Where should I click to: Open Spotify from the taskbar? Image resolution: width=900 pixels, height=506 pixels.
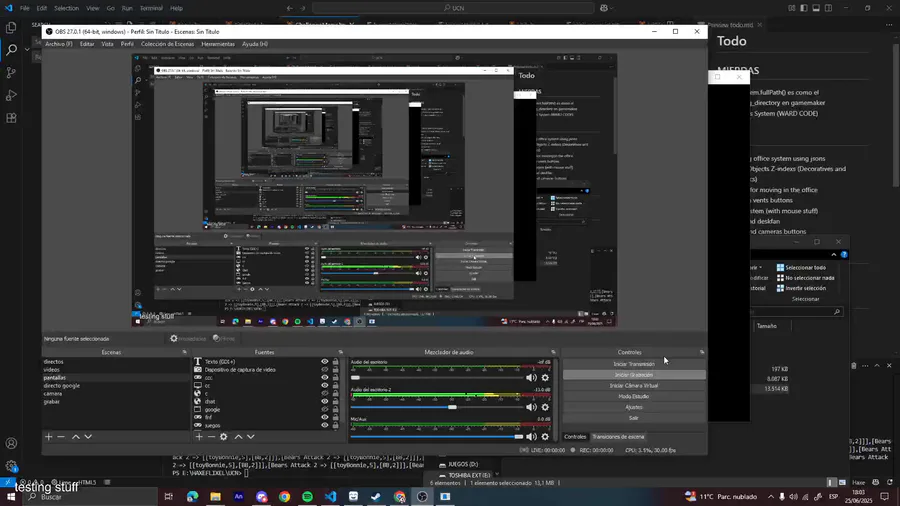point(308,496)
